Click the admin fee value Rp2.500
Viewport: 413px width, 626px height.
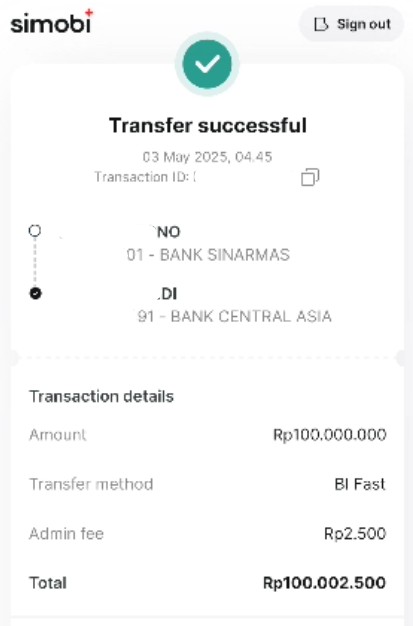355,534
